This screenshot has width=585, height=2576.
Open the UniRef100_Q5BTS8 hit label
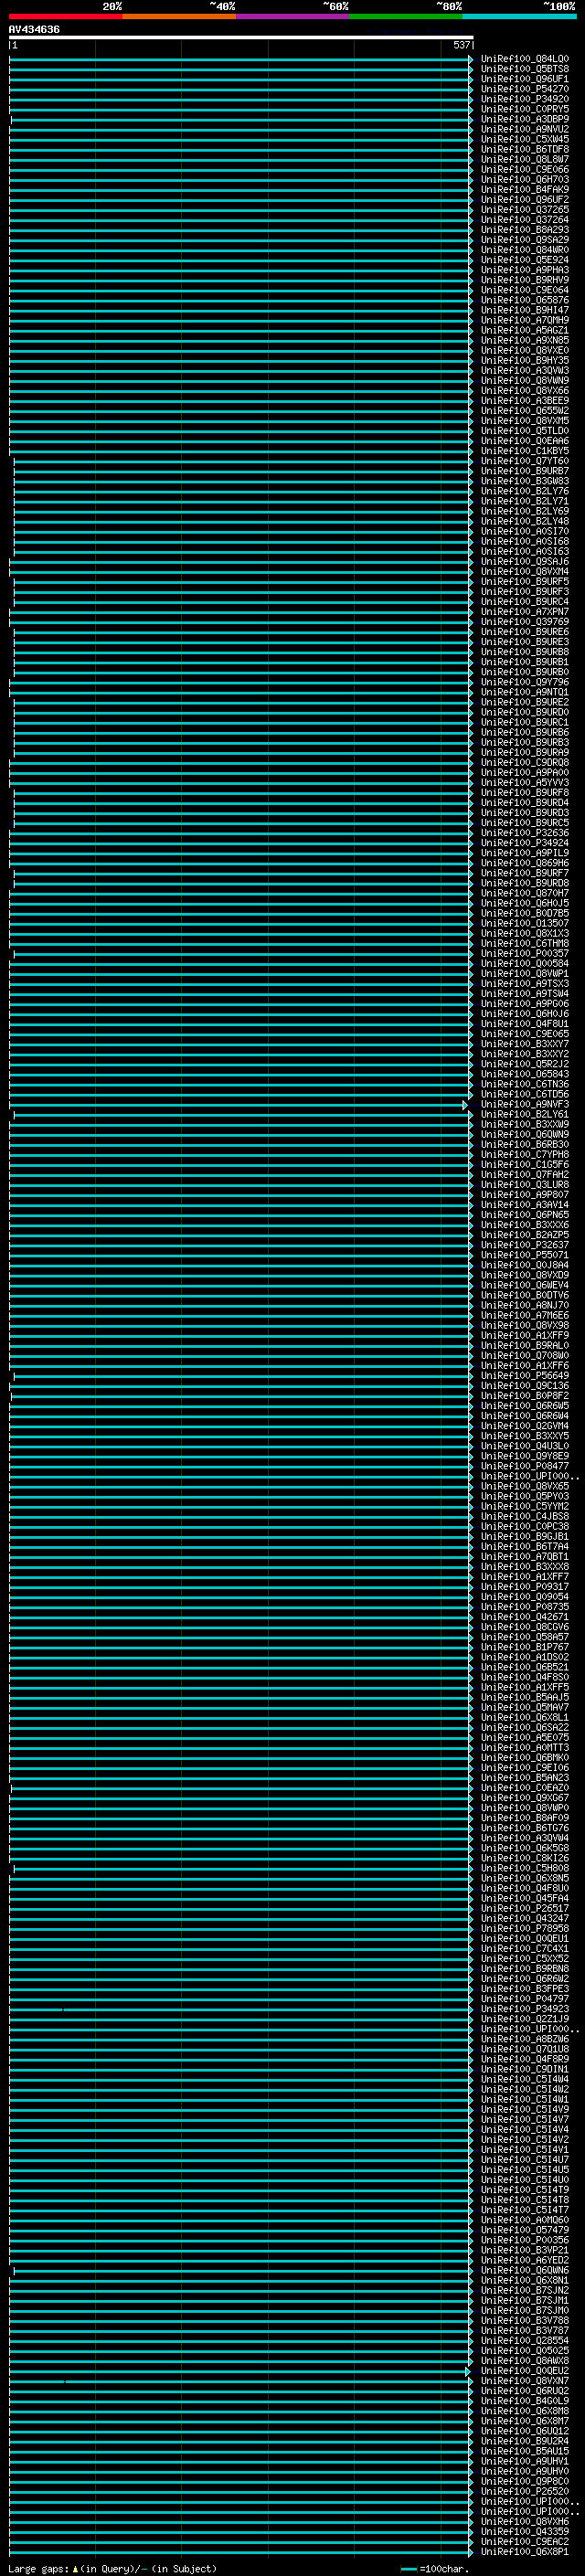pos(525,69)
